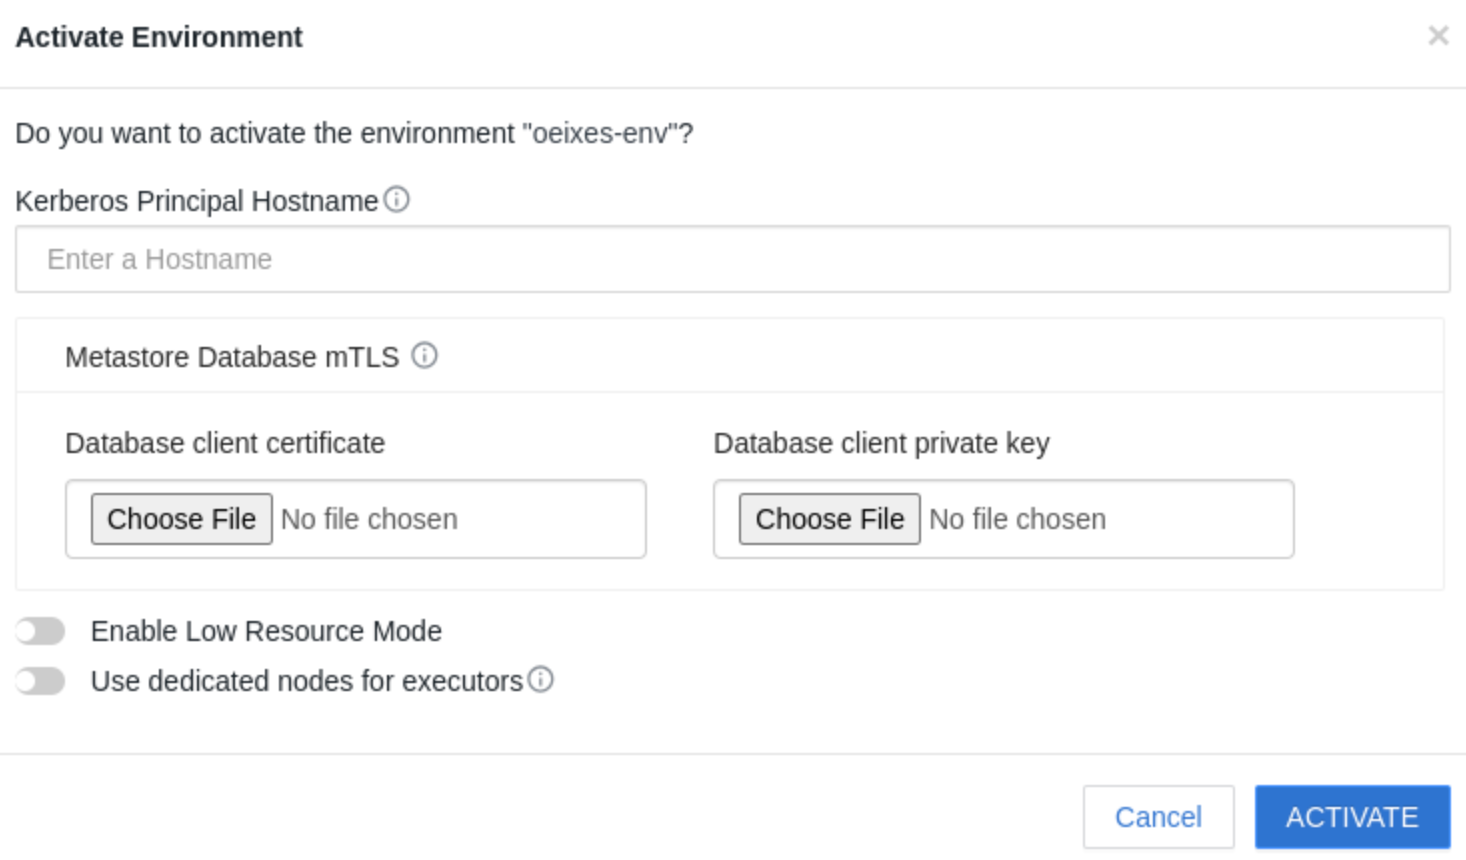Enable the Low Resource Mode switch
Image resolution: width=1466 pixels, height=860 pixels.
coord(41,631)
